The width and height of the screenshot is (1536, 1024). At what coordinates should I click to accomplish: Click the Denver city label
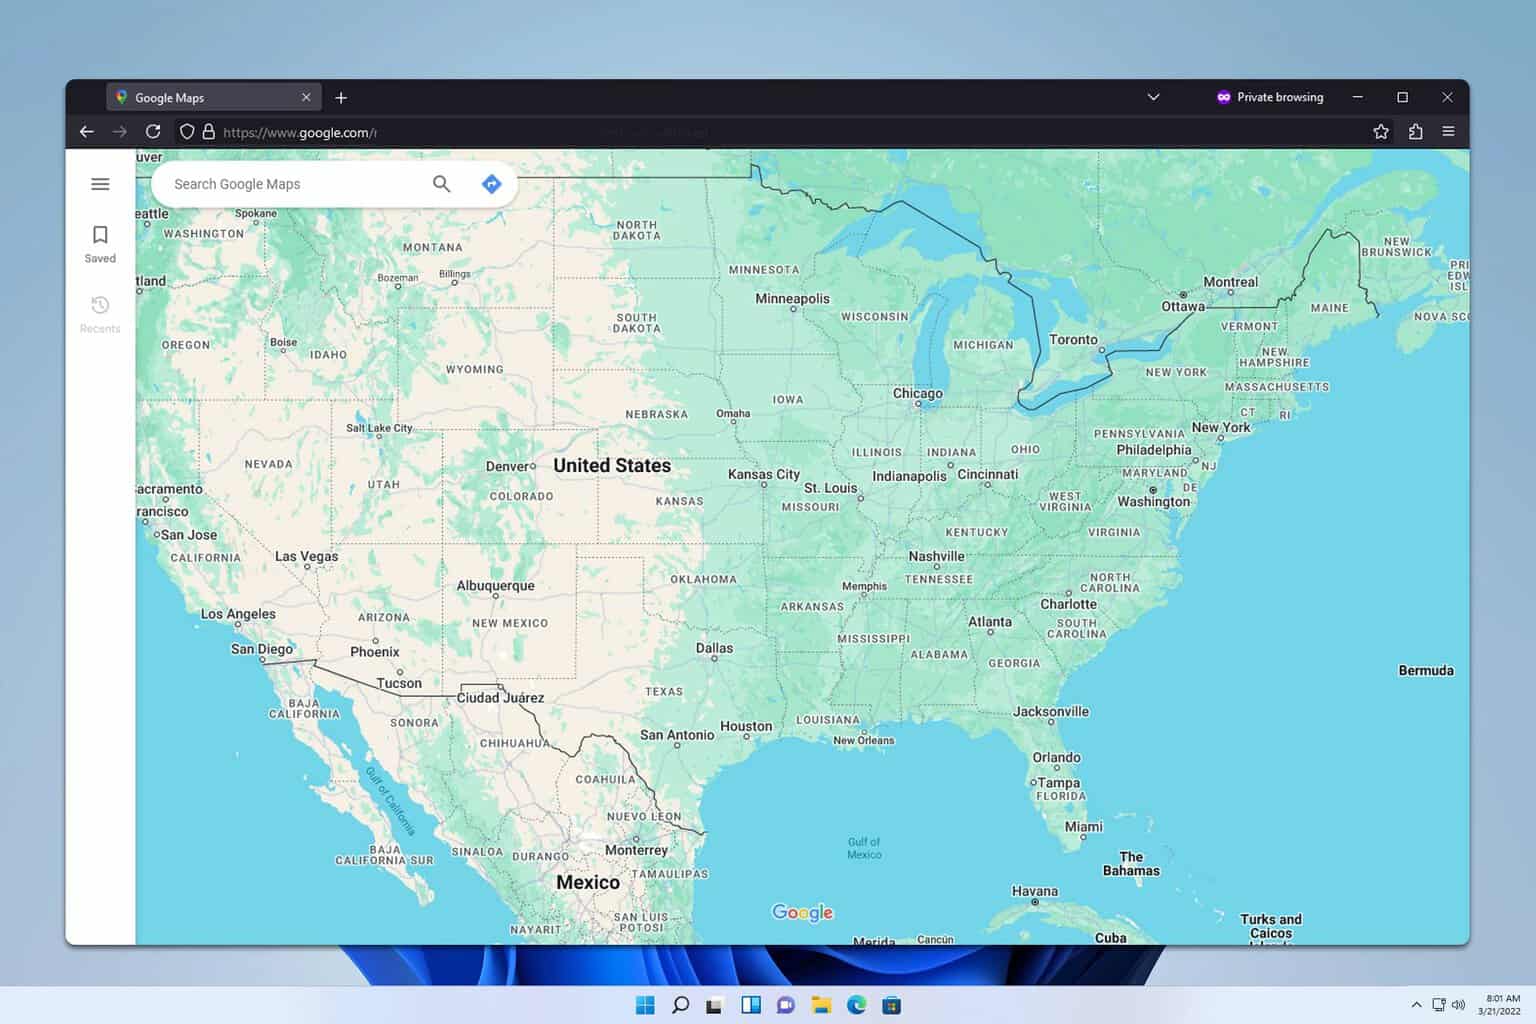508,466
